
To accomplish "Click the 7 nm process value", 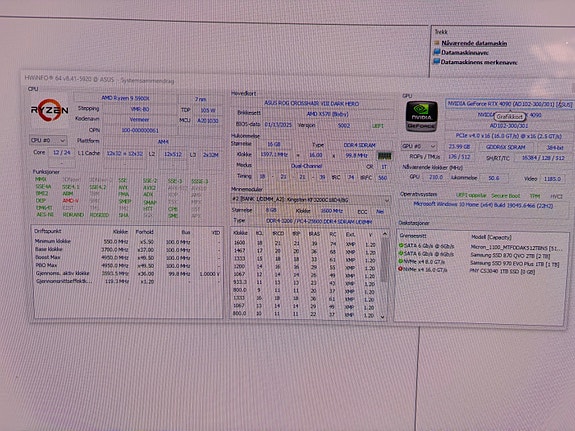I will (x=200, y=99).
